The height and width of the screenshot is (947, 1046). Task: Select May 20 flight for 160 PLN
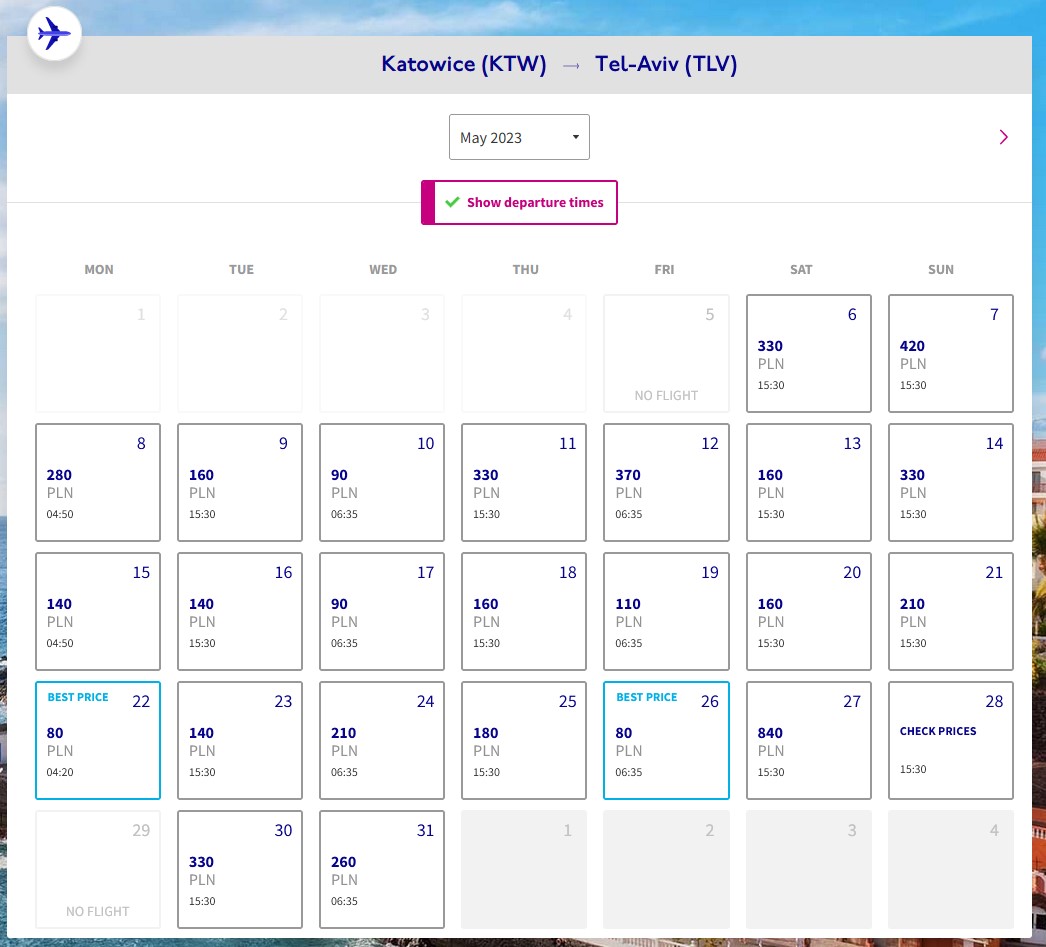(x=809, y=612)
